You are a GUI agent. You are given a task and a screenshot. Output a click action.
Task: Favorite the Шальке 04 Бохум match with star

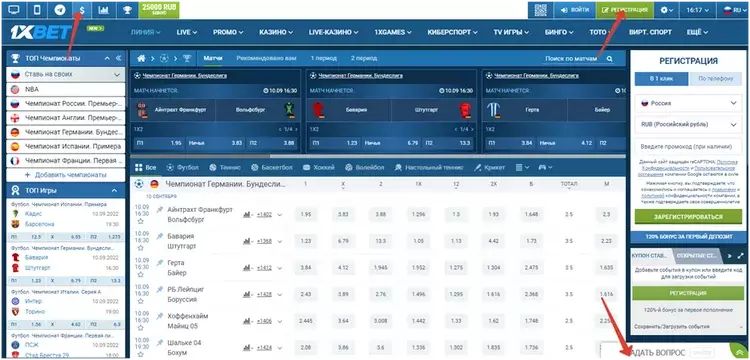pyautogui.click(x=141, y=354)
